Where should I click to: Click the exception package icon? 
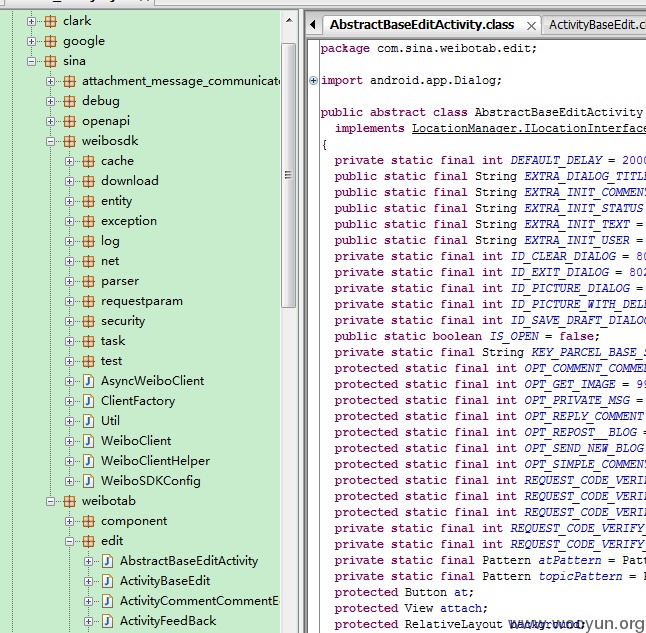point(88,221)
